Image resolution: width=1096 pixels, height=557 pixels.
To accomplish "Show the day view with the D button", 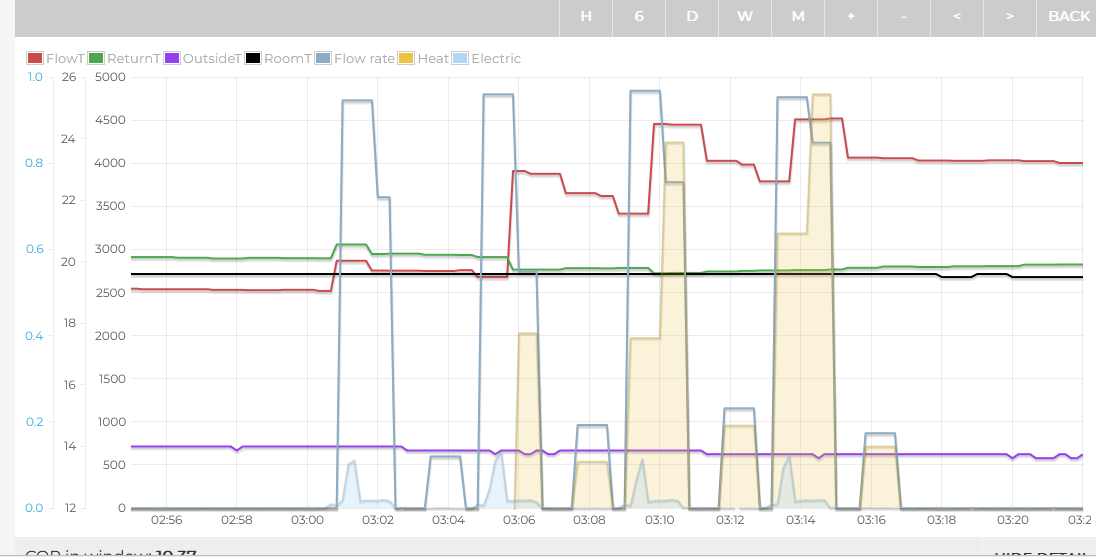I will coord(692,17).
